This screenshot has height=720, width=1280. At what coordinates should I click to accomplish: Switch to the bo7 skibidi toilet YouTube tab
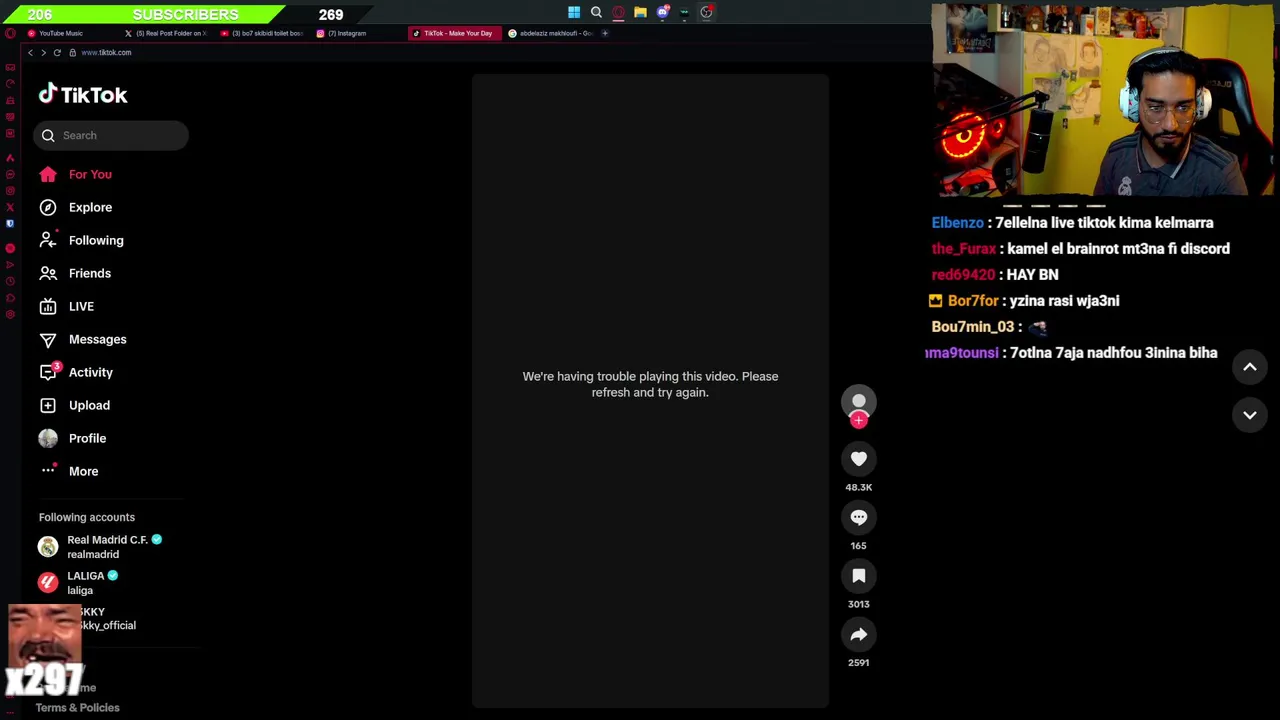tap(264, 33)
